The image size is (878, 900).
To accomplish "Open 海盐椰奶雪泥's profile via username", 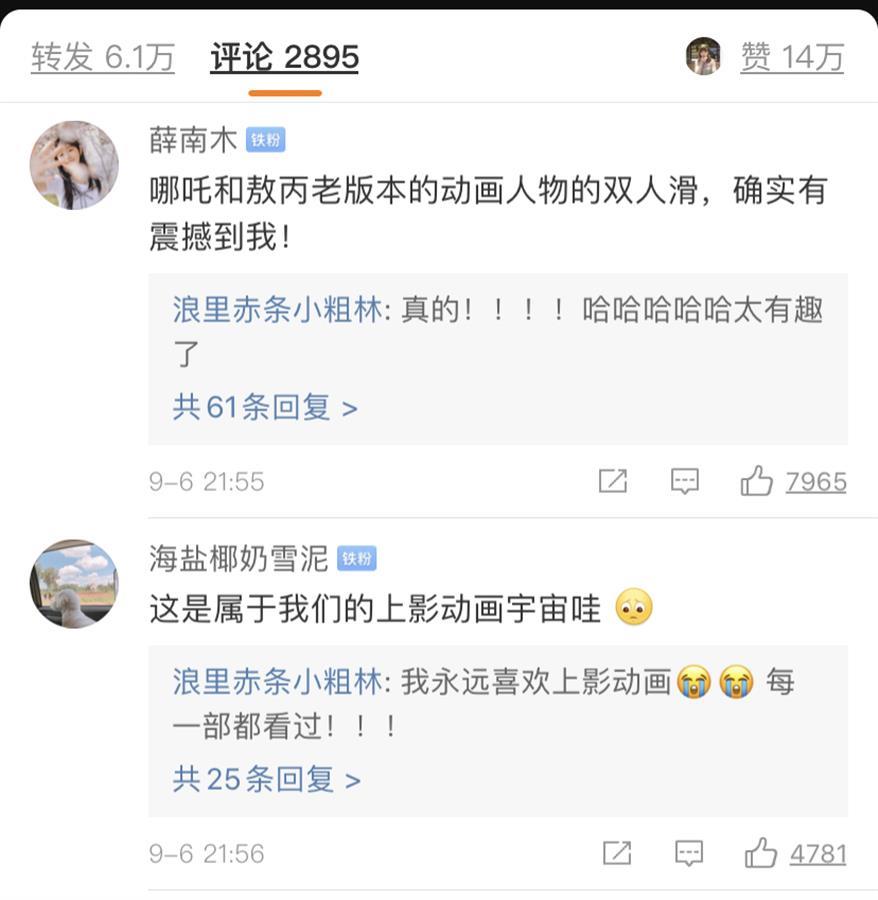I will pos(239,559).
